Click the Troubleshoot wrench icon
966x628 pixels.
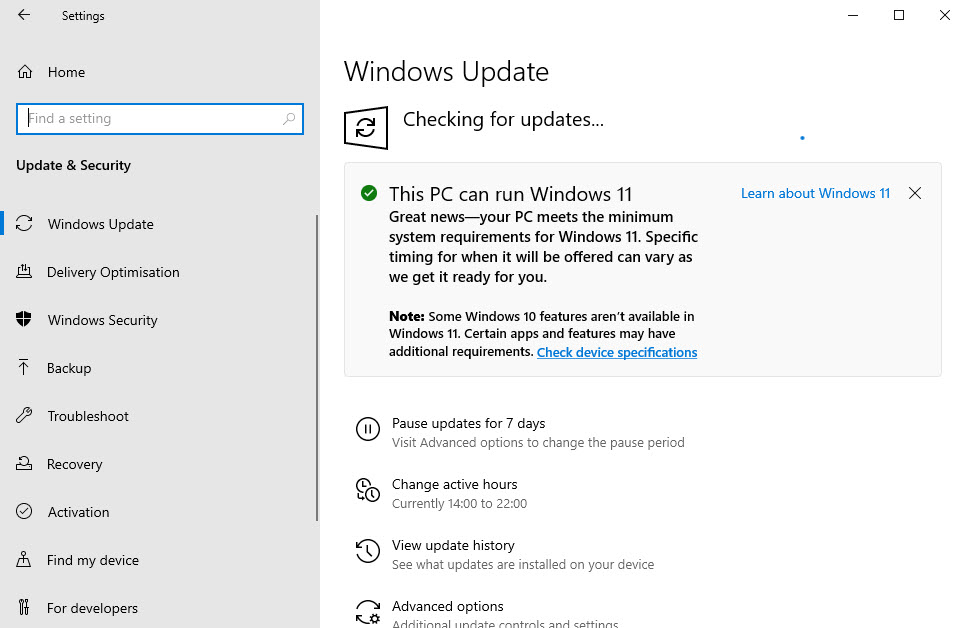tap(24, 415)
